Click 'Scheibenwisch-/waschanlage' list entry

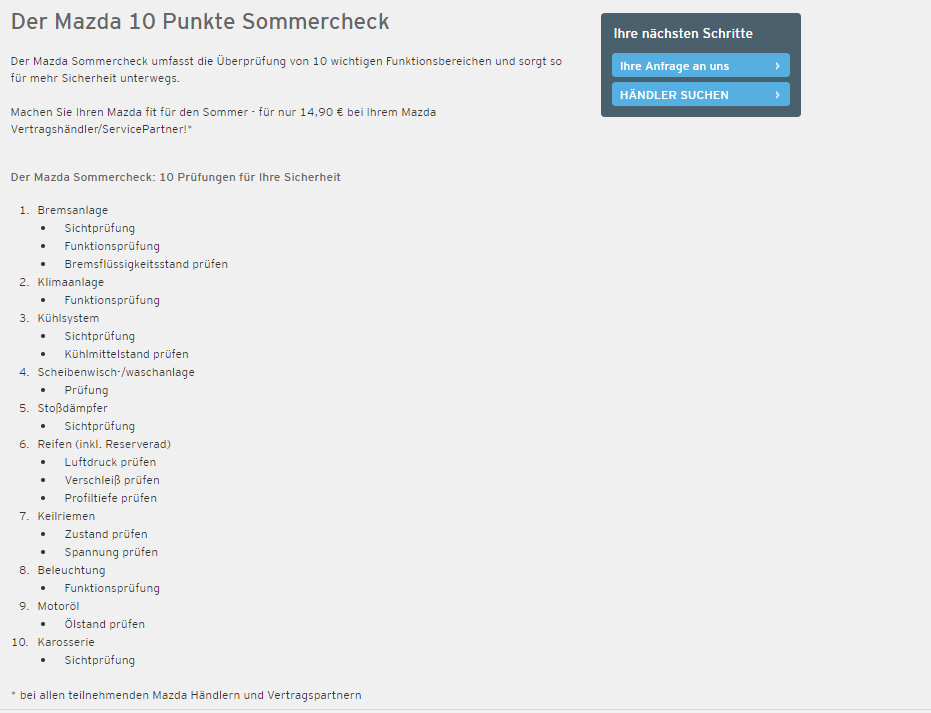[x=116, y=372]
